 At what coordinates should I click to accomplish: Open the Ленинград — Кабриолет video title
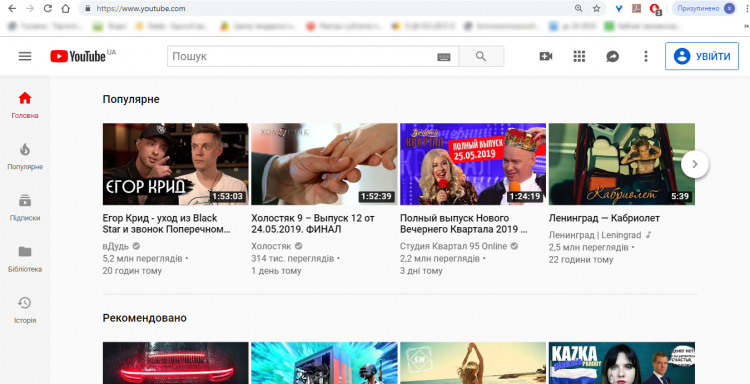point(604,218)
